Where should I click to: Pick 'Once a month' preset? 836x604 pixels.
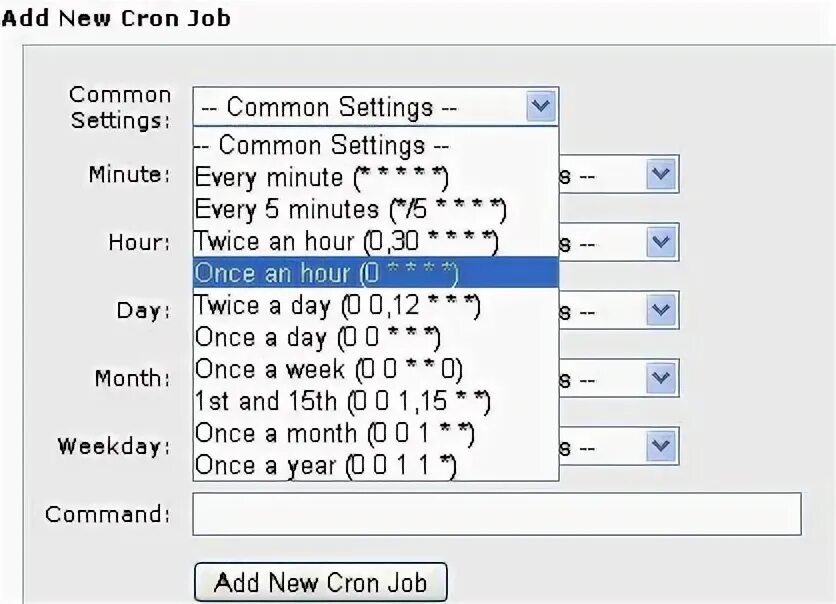334,433
